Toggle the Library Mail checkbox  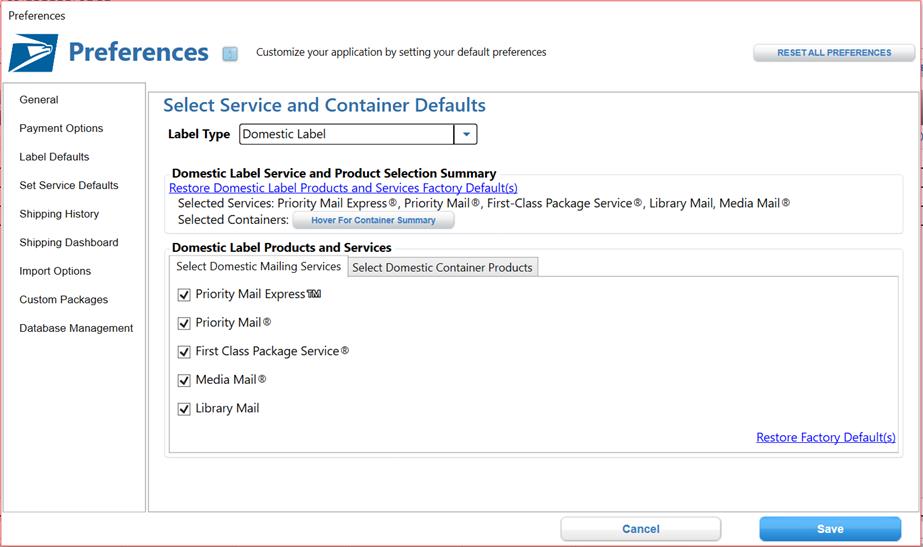tap(184, 409)
